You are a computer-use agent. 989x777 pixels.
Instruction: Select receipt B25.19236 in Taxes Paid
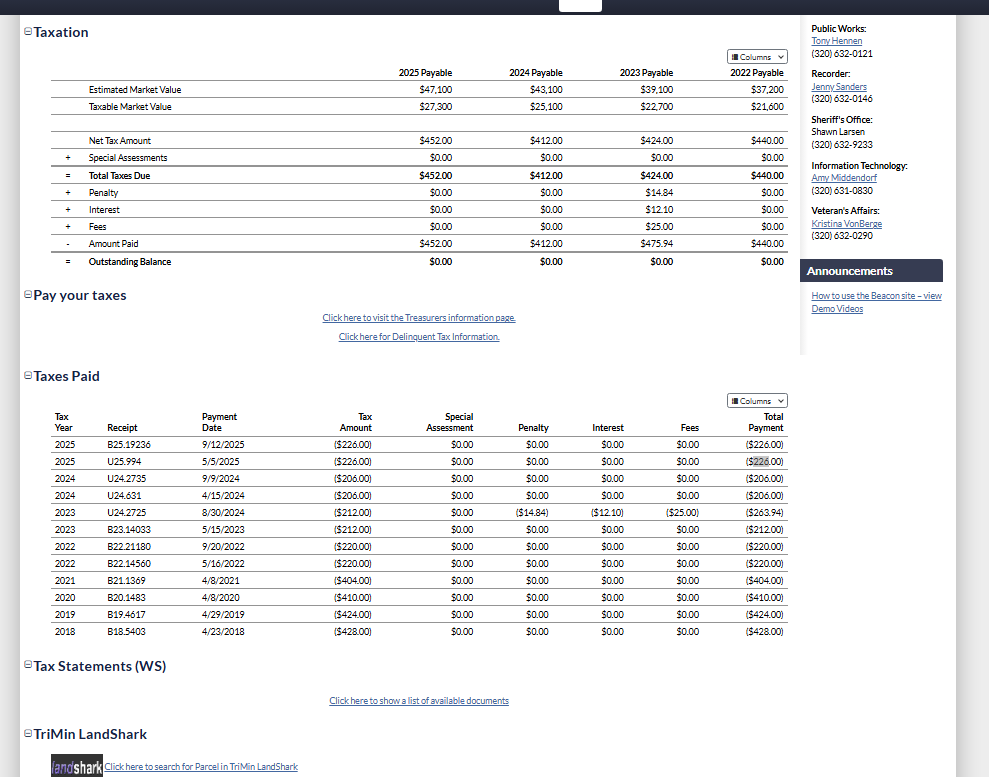pyautogui.click(x=129, y=445)
